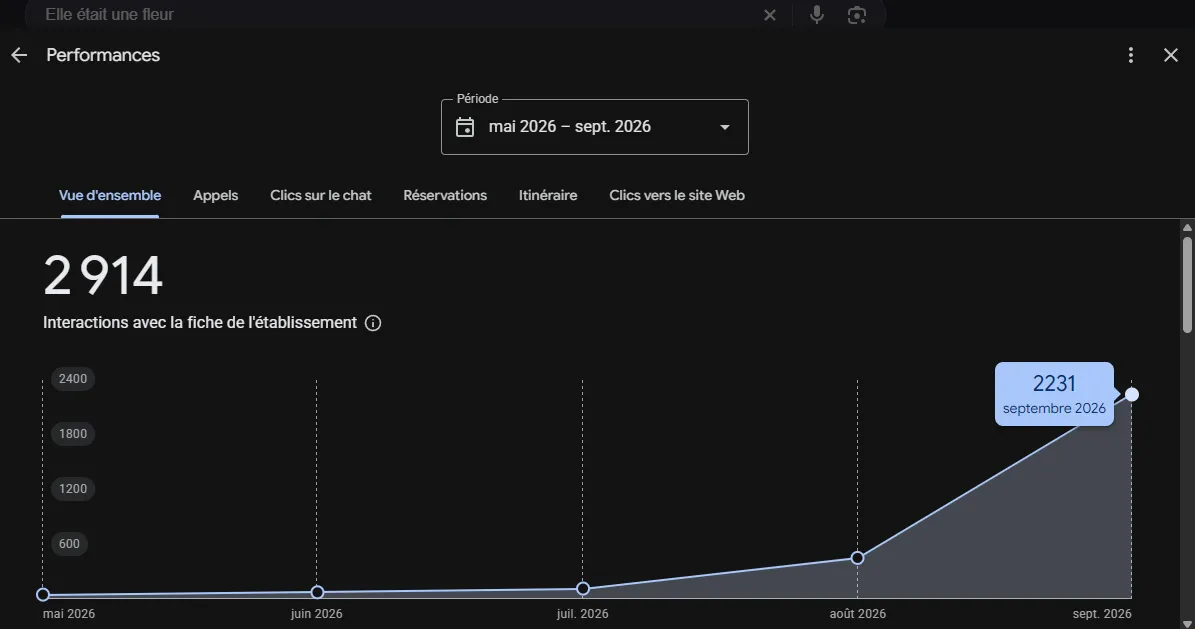Screen dimensions: 1195x629
Task: Click the 'août 2026' x-axis label
Action: click(857, 614)
